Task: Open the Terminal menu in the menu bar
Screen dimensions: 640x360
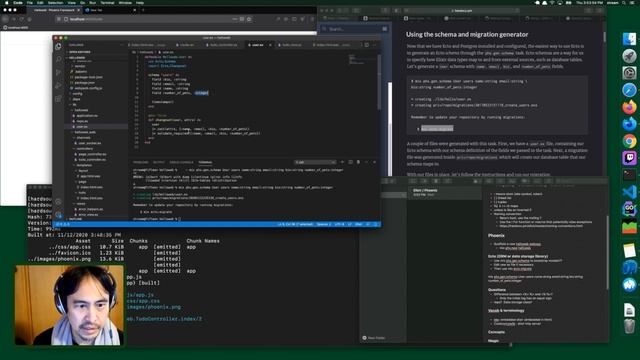Action: (107, 2)
